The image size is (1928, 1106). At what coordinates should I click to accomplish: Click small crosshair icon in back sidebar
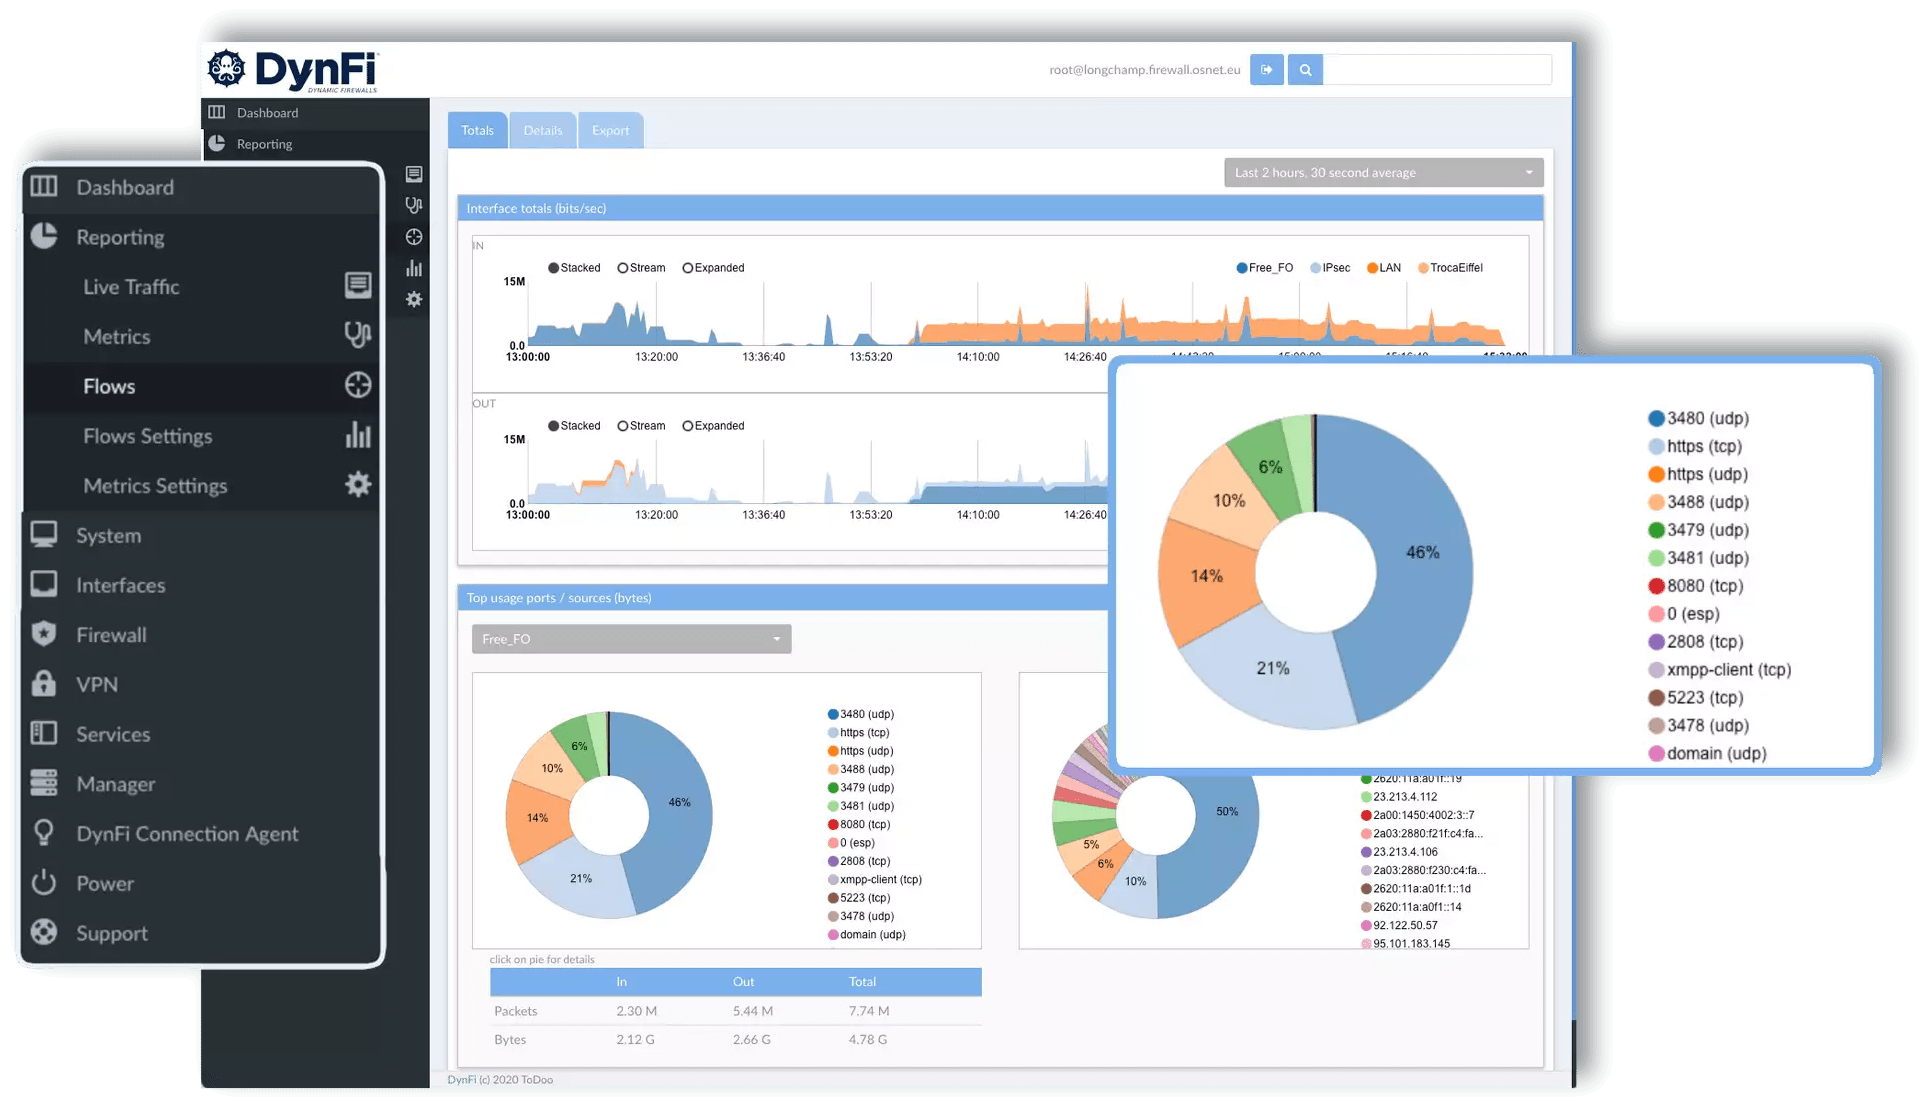click(415, 238)
